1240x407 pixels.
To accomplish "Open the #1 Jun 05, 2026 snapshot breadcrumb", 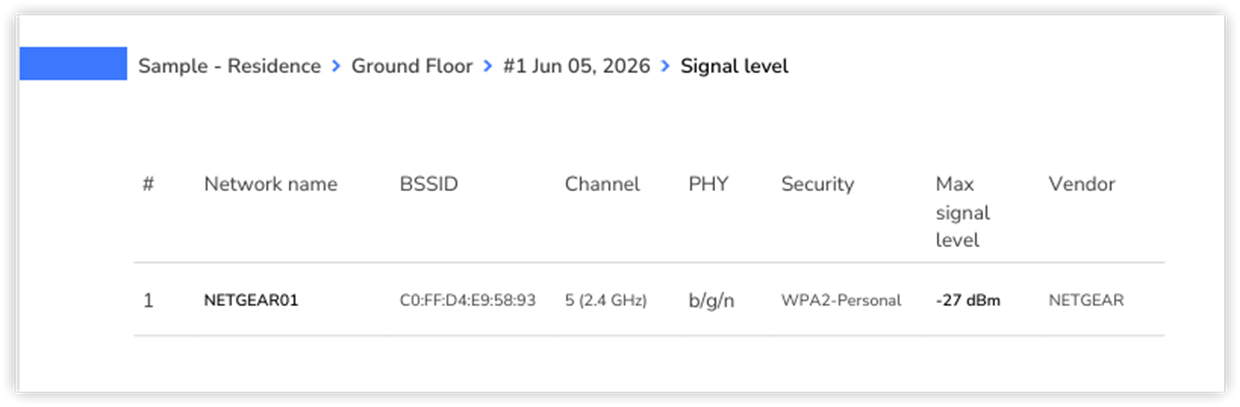I will tap(576, 66).
